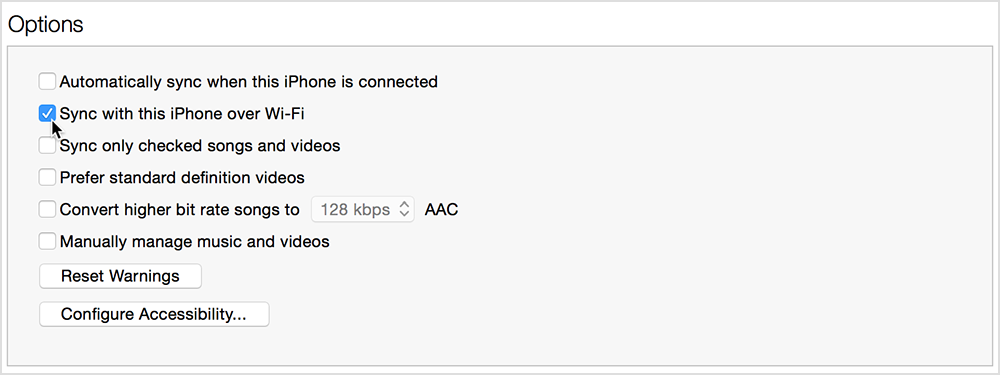Click the Reset Warnings button

pos(121,276)
